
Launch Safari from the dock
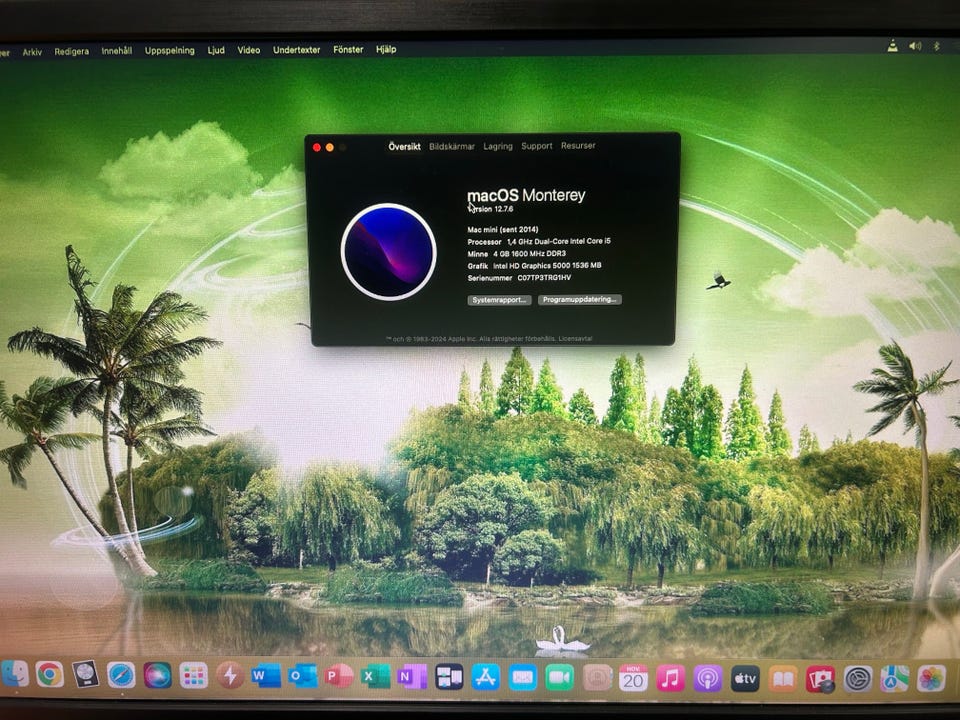pos(121,676)
